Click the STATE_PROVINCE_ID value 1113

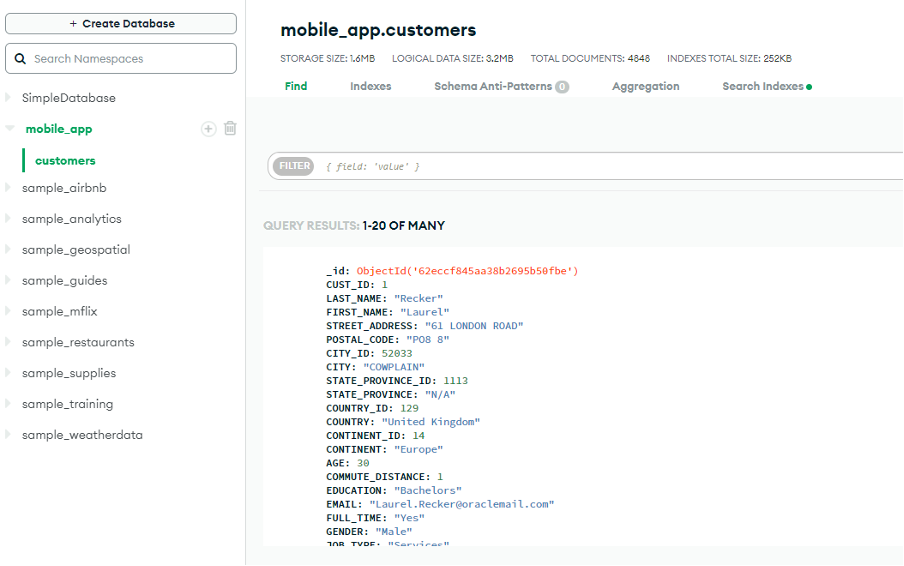click(x=455, y=381)
